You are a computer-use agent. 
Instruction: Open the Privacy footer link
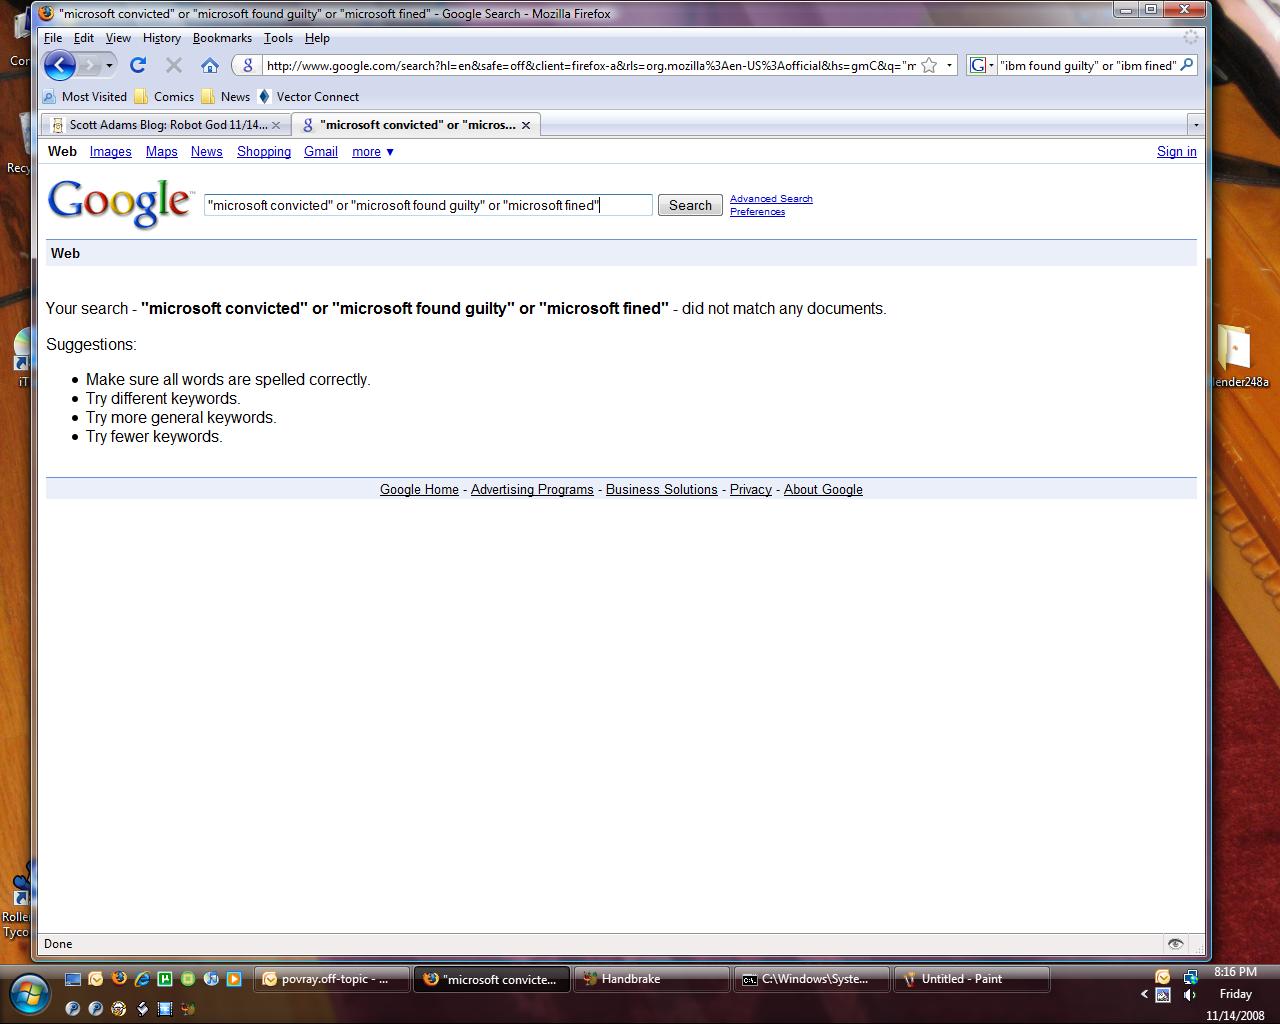751,490
